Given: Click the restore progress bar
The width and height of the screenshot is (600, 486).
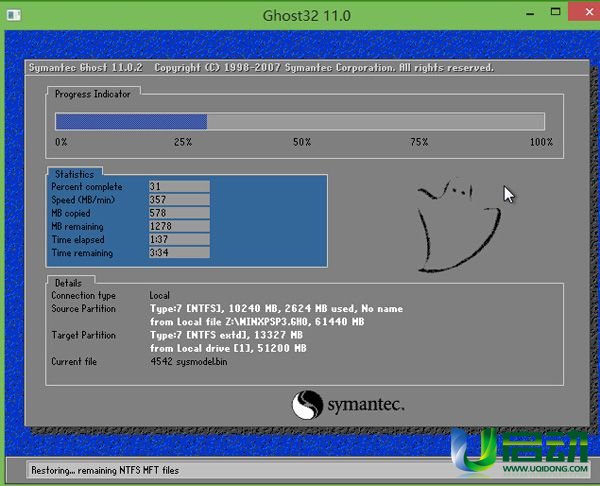Looking at the screenshot, I should [x=300, y=122].
